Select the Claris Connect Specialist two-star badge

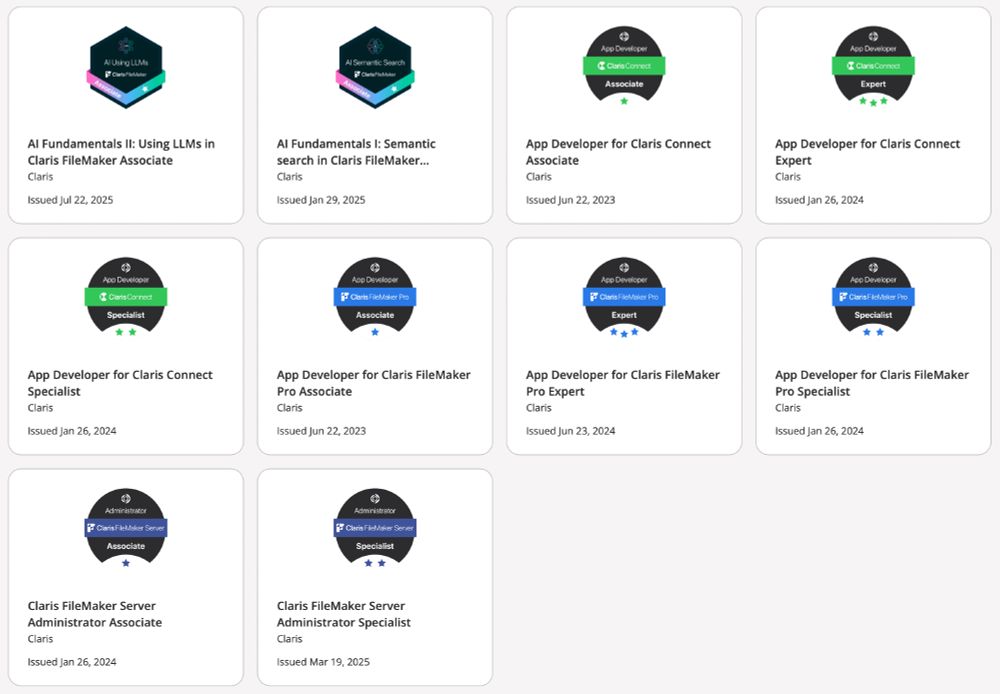[x=126, y=297]
